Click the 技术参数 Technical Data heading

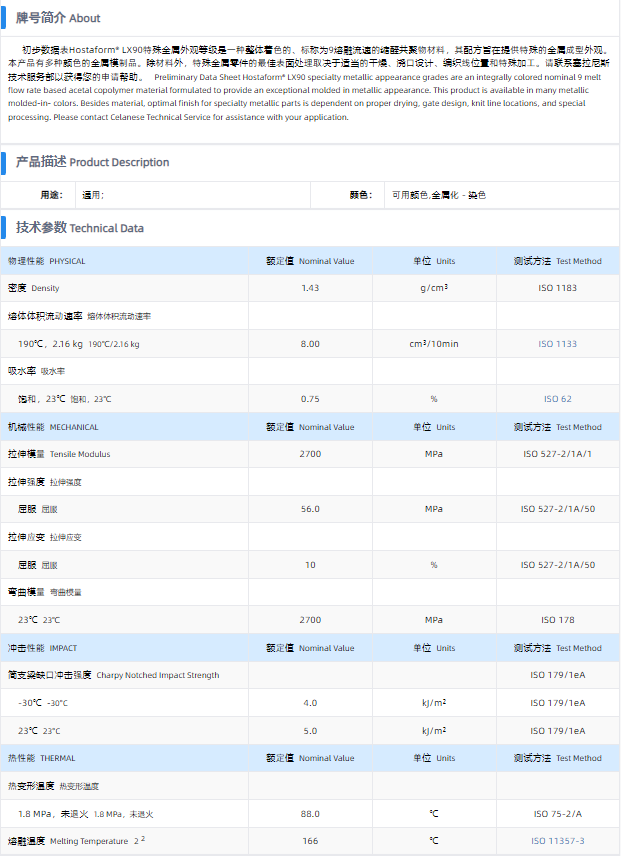80,228
